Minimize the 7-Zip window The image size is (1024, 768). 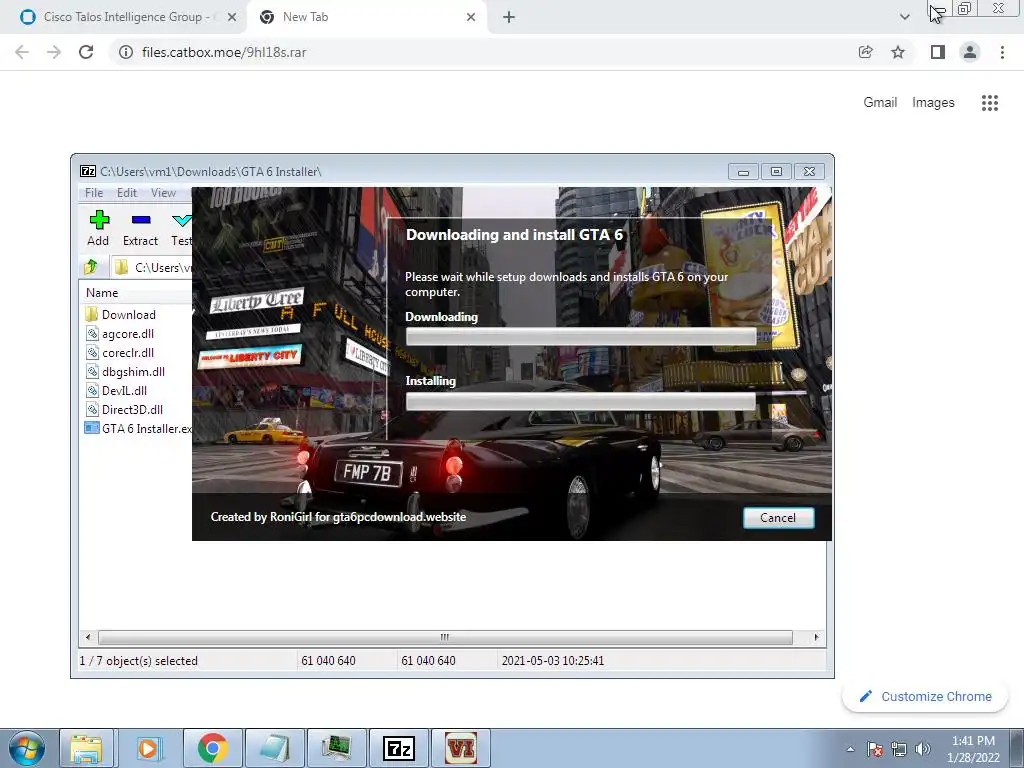(743, 172)
